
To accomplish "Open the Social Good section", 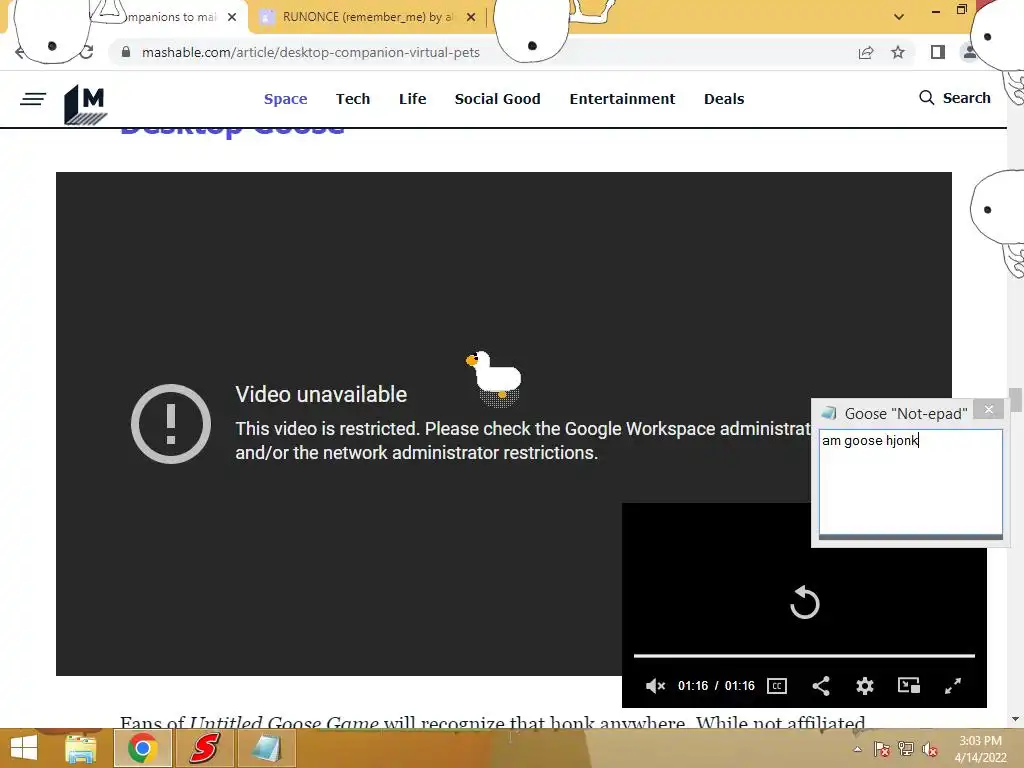I will [x=497, y=99].
